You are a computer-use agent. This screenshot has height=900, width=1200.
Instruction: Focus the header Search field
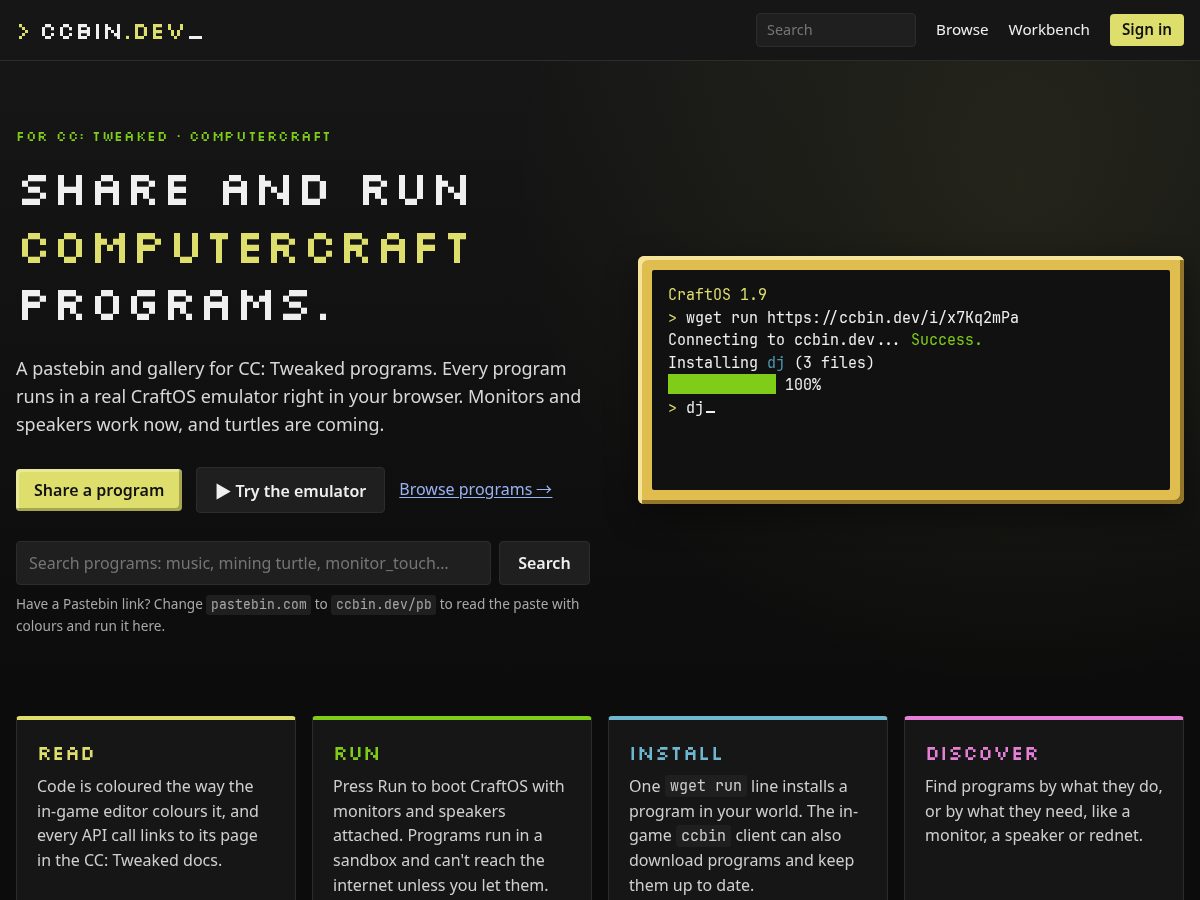click(836, 30)
